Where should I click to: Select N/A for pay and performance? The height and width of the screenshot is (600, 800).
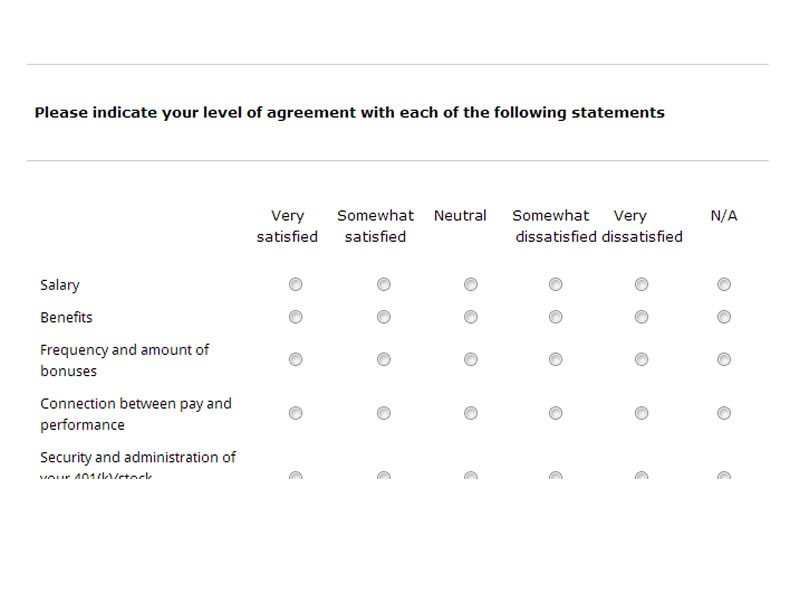coord(724,412)
